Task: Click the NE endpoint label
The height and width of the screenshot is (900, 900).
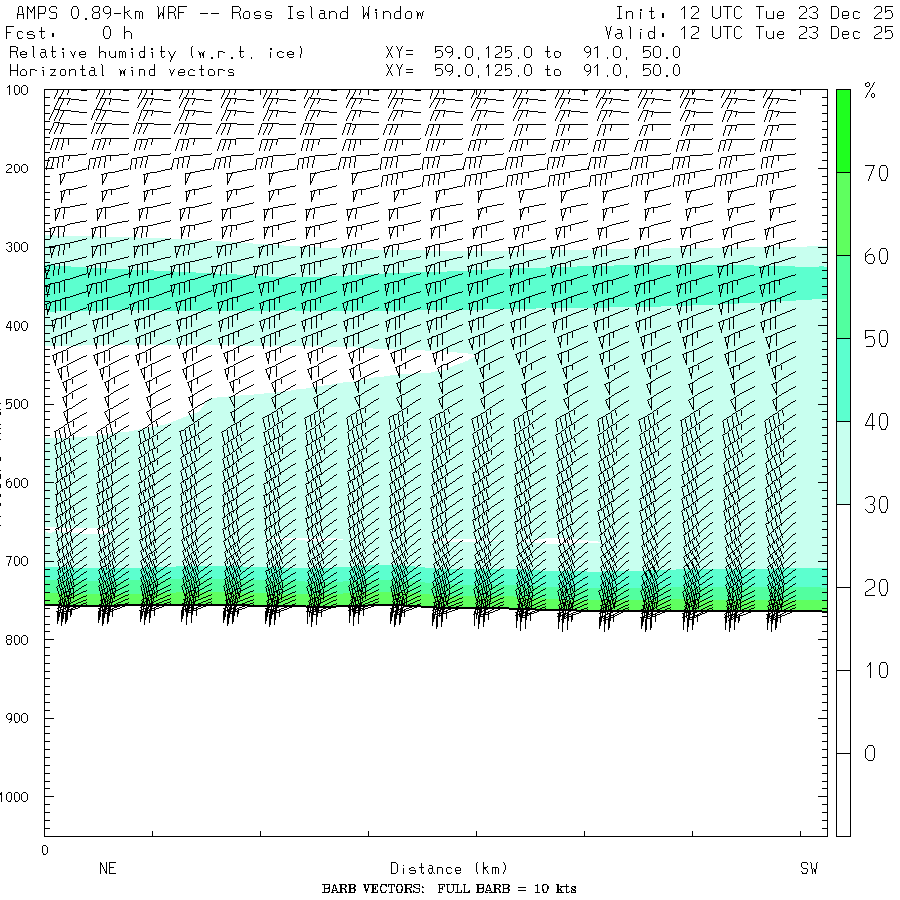Action: 107,869
